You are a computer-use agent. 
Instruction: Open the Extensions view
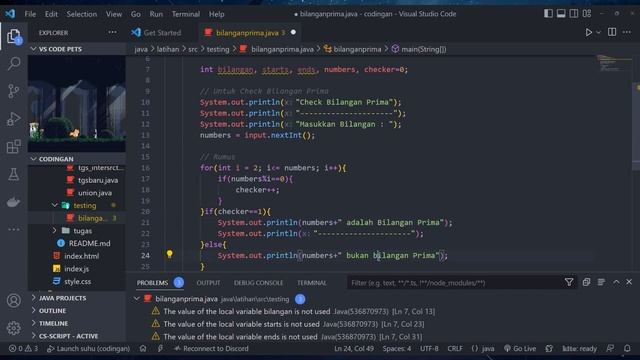pos(13,147)
